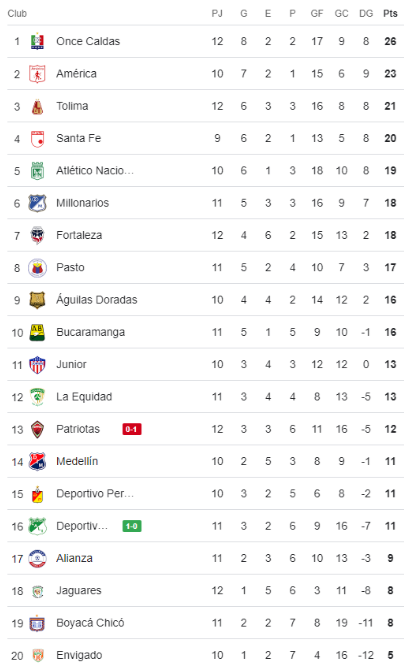Open the Junior striped crest
Viewport: 404px width, 670px height.
click(37, 364)
